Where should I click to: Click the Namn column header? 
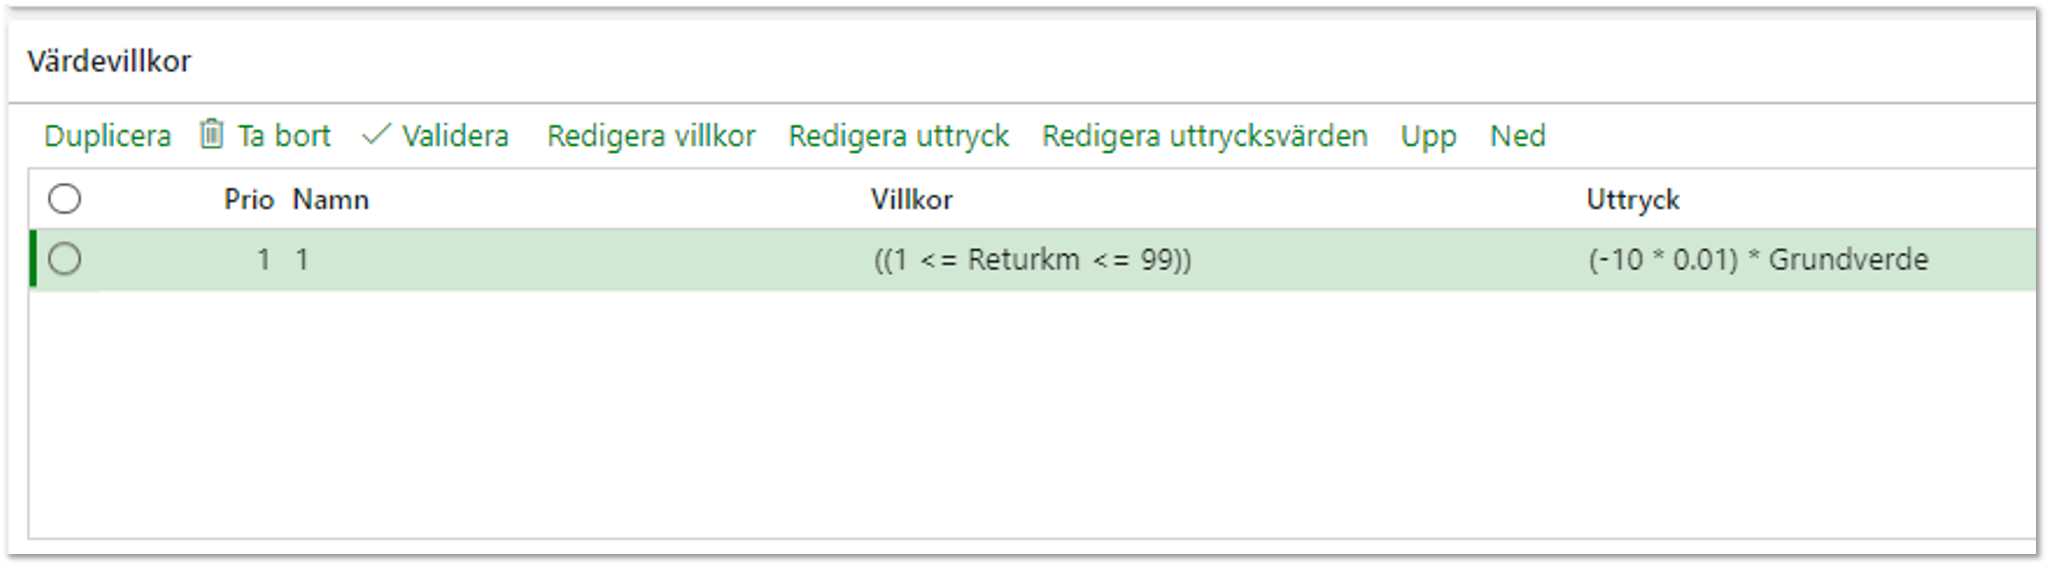330,200
